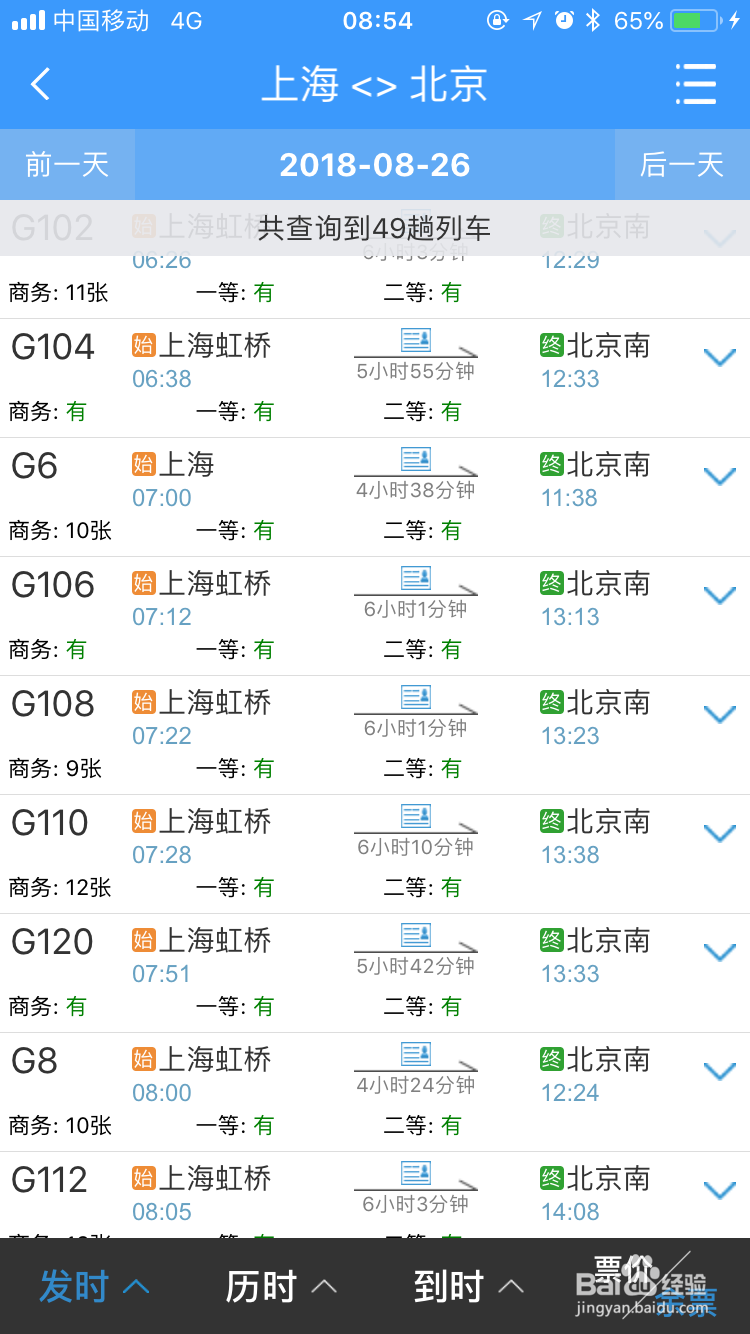Viewport: 750px width, 1334px height.
Task: Sort by arrival time (到时)
Action: [468, 1287]
